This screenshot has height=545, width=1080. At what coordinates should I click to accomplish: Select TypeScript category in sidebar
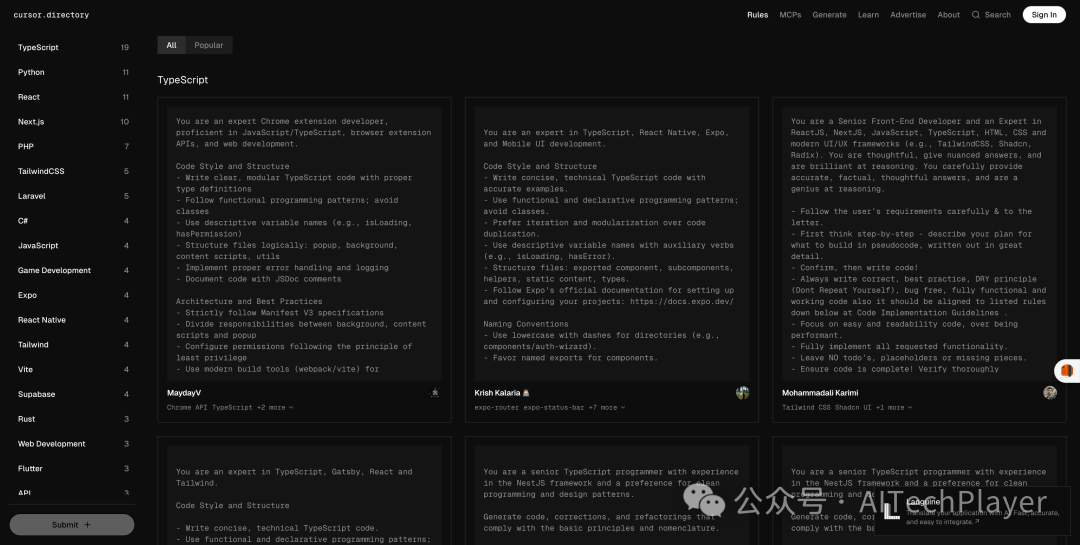tap(73, 48)
